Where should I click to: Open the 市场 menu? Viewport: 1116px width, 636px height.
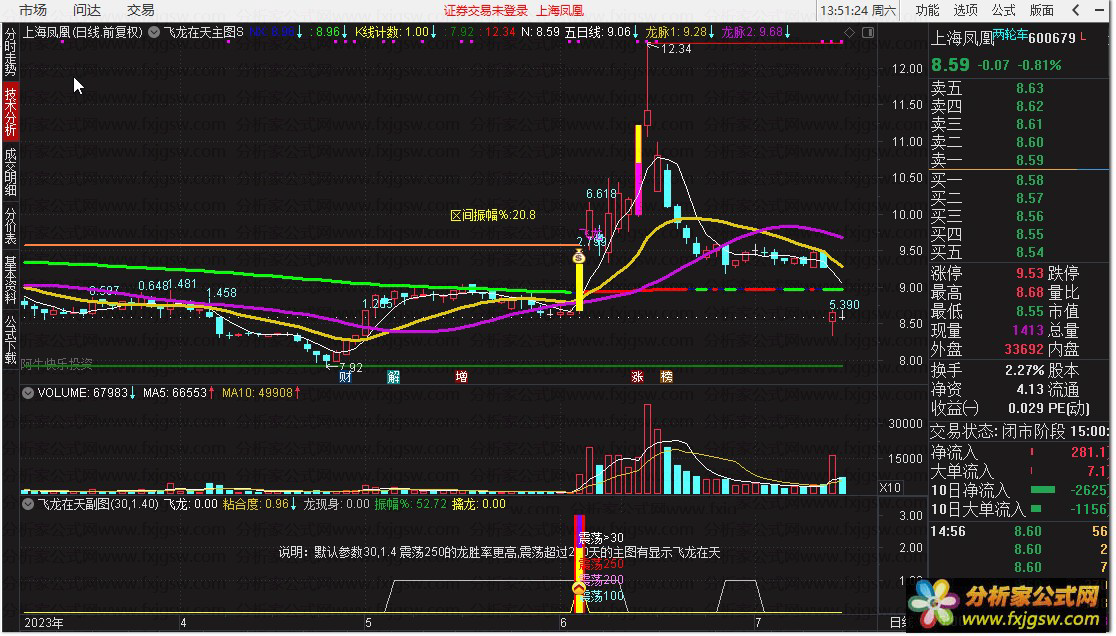click(x=33, y=10)
